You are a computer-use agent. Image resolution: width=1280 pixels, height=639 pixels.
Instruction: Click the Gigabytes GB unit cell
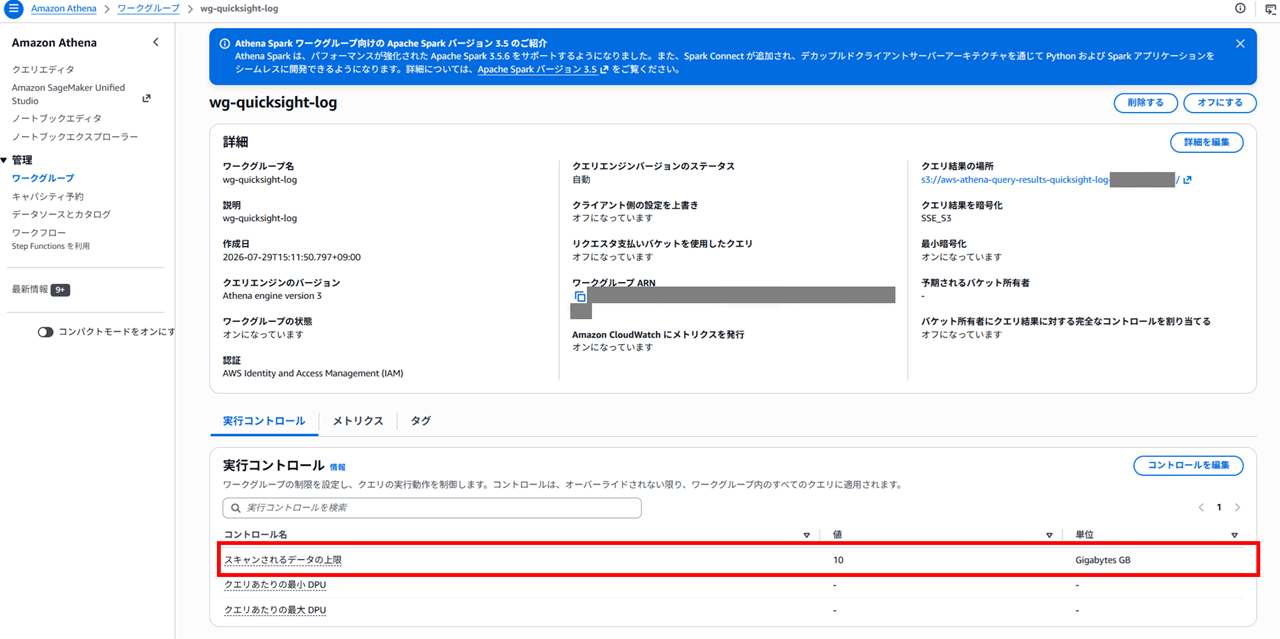1103,560
